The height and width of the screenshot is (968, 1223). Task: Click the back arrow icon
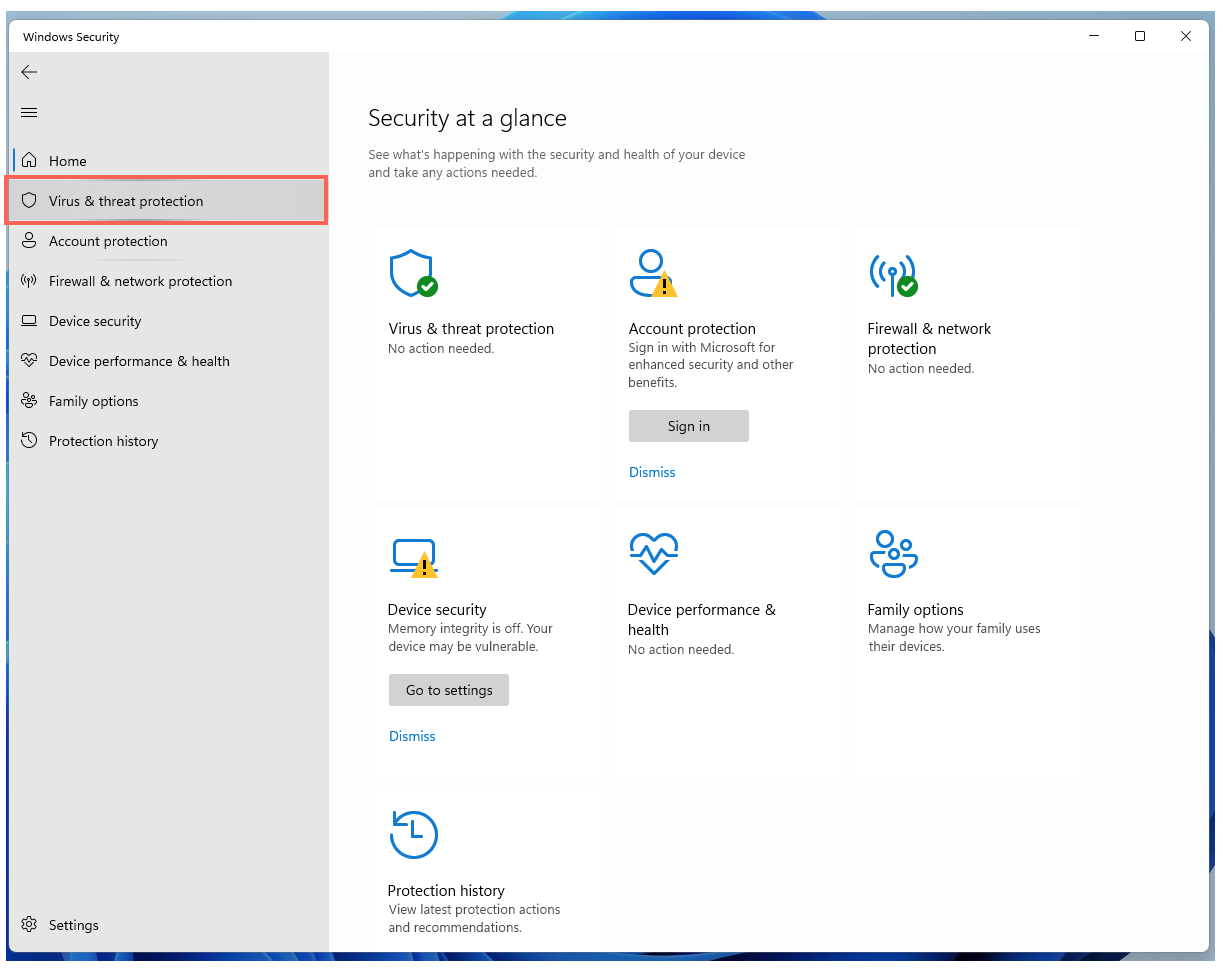click(x=29, y=72)
